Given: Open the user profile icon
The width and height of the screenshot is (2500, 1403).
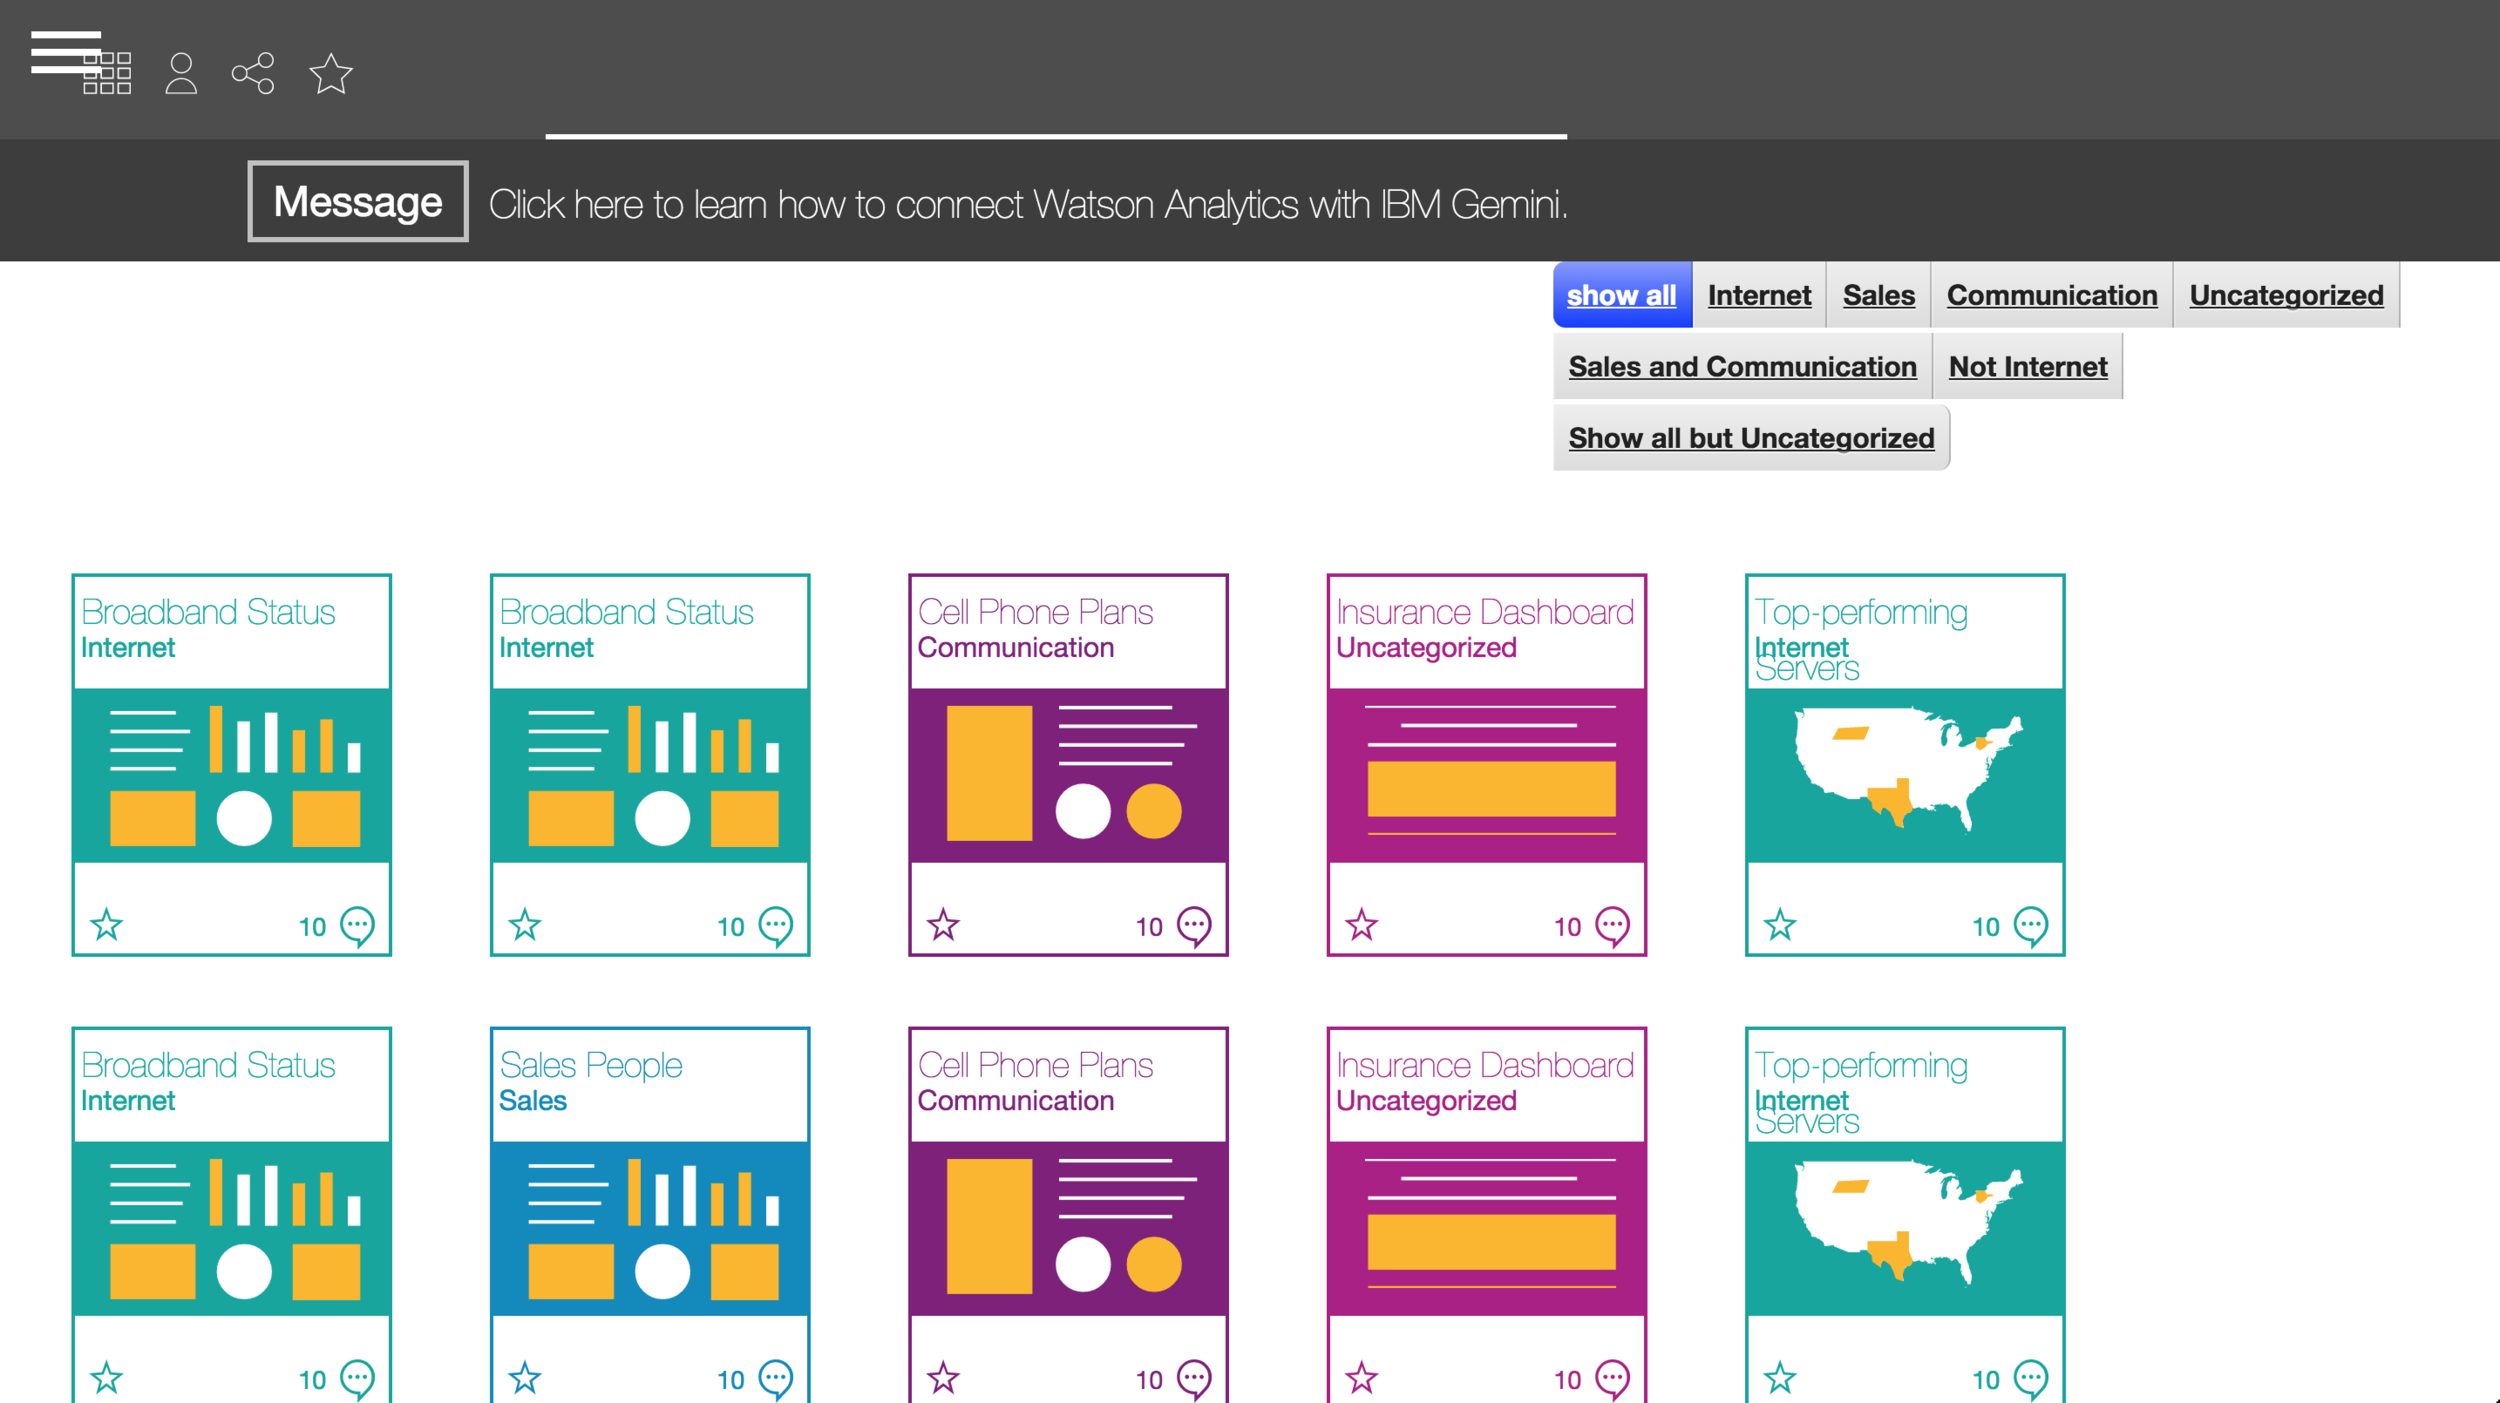Looking at the screenshot, I should click(181, 72).
